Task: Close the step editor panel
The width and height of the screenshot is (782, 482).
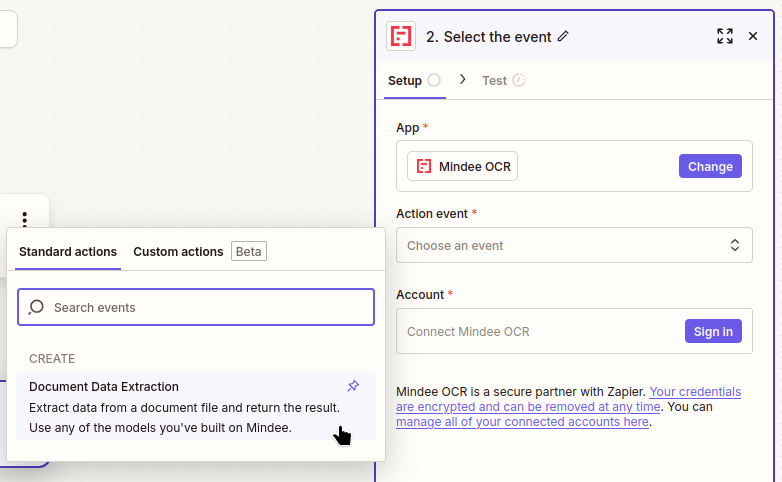Action: coord(753,36)
